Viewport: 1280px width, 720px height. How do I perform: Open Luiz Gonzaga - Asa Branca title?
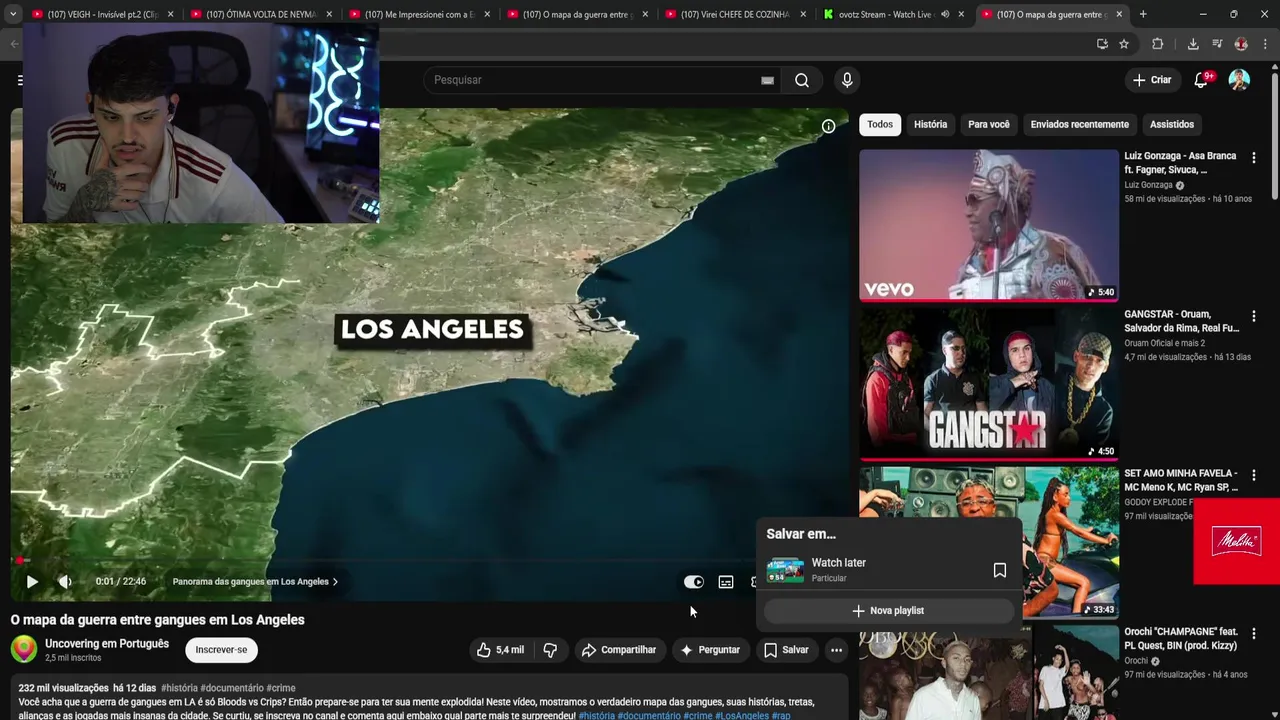pyautogui.click(x=1180, y=163)
